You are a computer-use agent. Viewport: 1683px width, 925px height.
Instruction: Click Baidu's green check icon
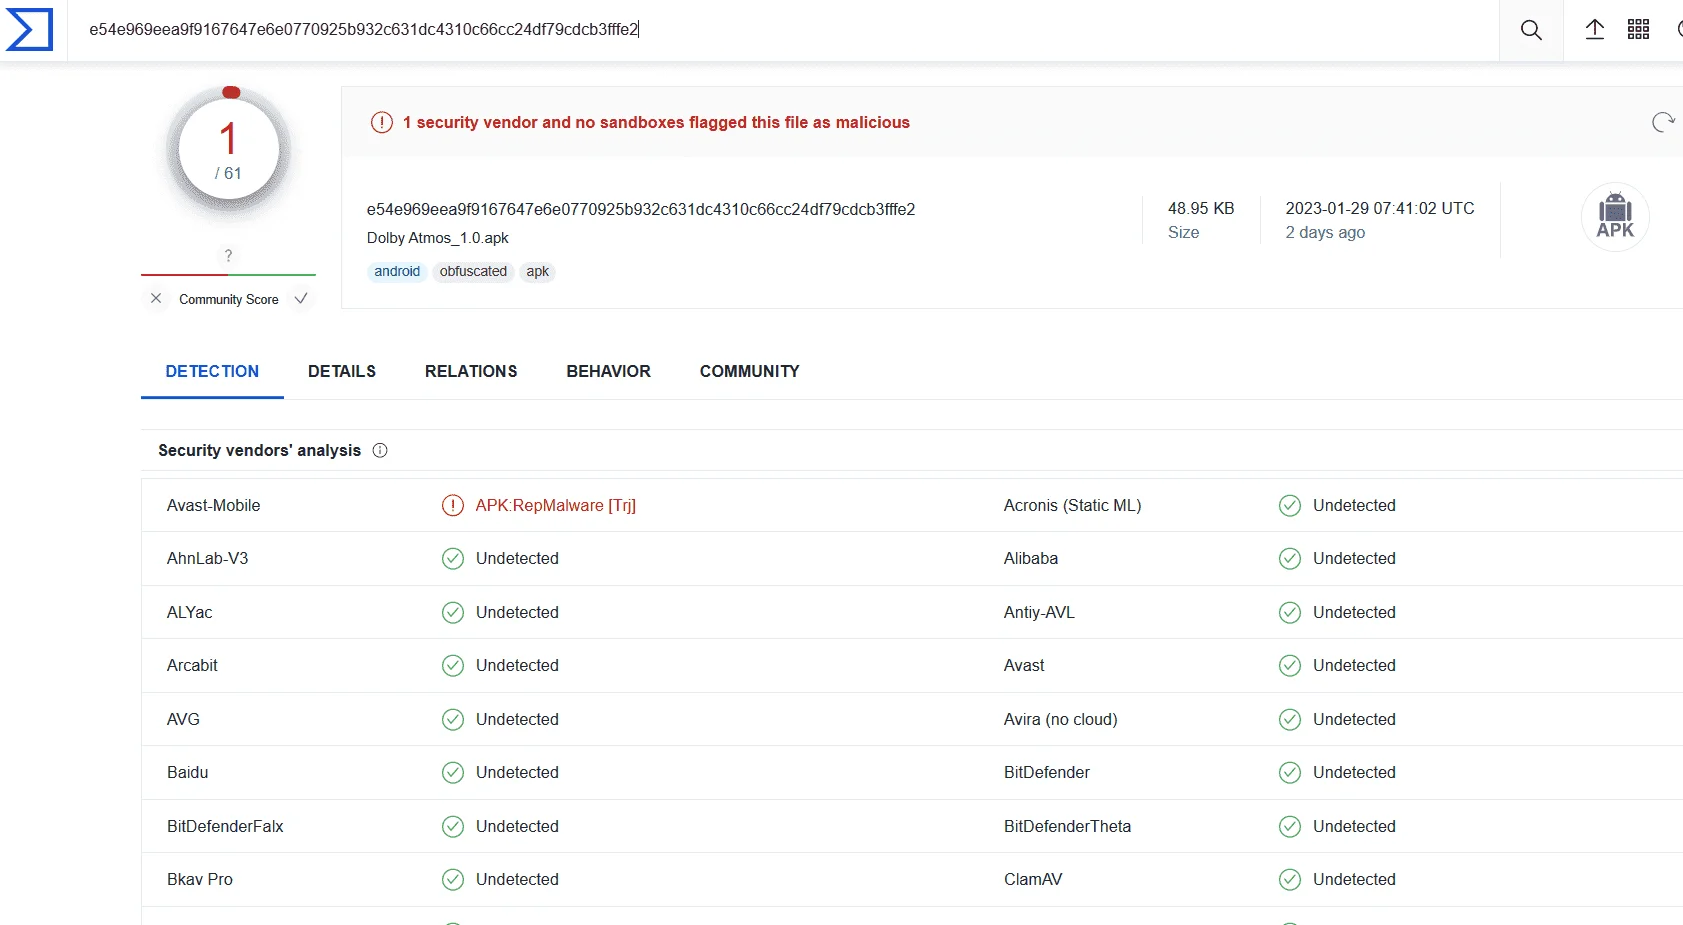point(453,772)
